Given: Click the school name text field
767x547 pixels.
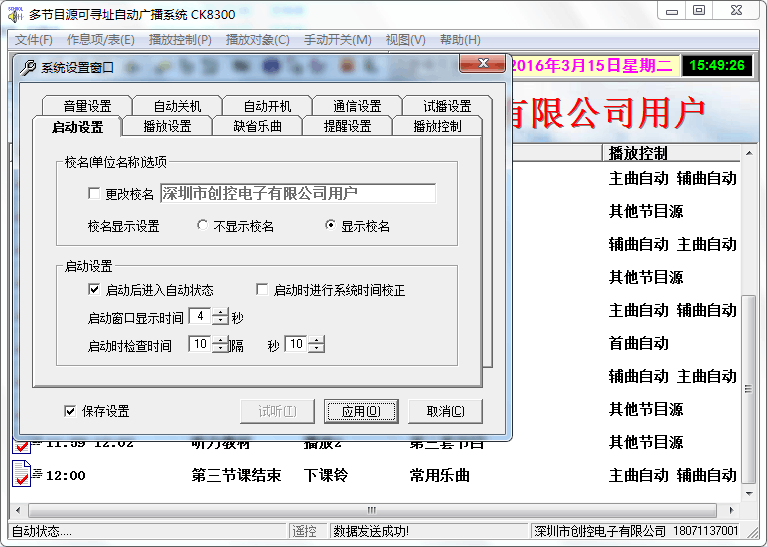Looking at the screenshot, I should coord(298,193).
